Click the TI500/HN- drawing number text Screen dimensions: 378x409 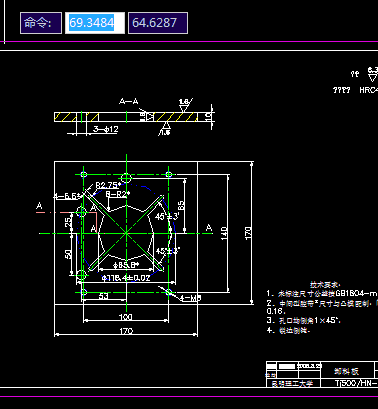[356, 383]
